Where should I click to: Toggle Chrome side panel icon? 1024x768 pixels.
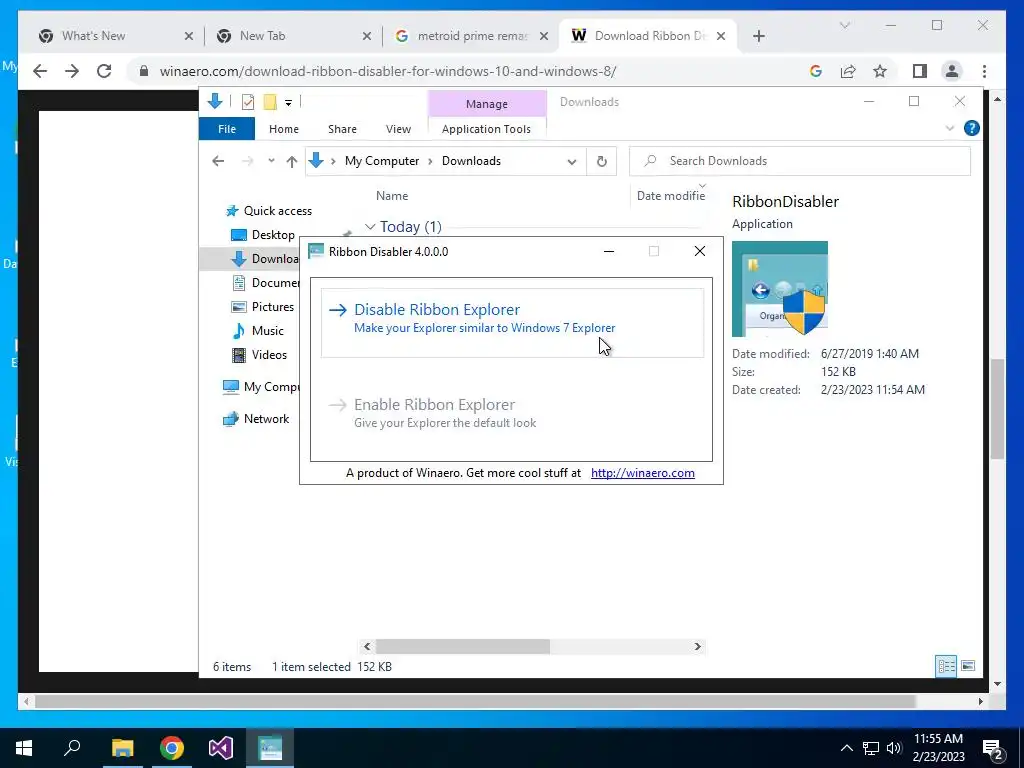920,71
